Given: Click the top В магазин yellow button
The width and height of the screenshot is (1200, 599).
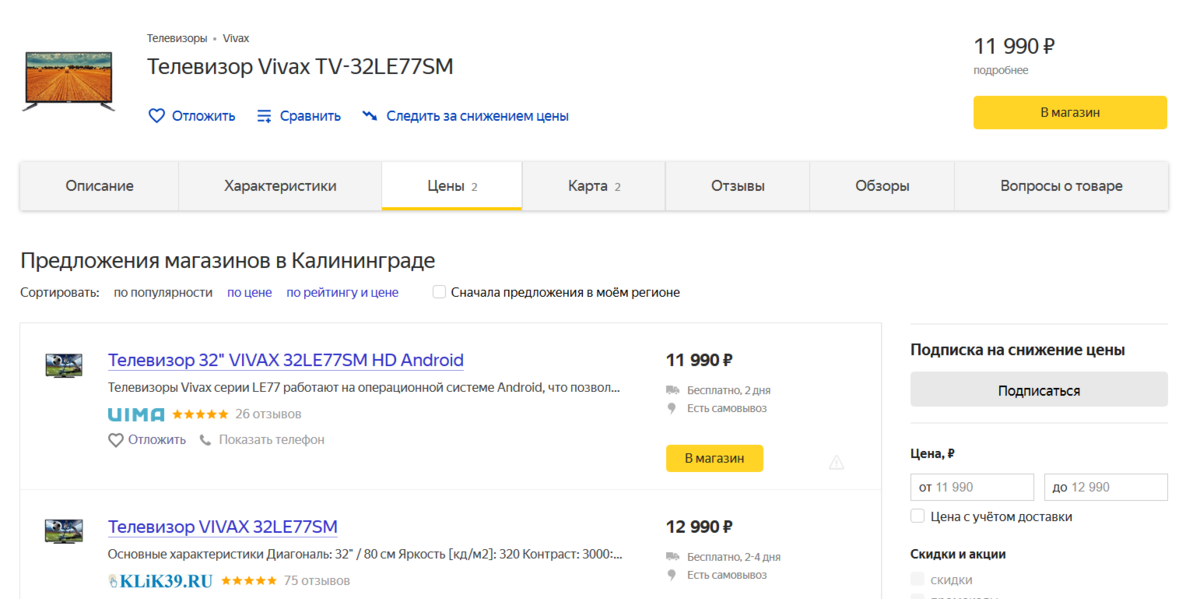Looking at the screenshot, I should (x=1070, y=112).
